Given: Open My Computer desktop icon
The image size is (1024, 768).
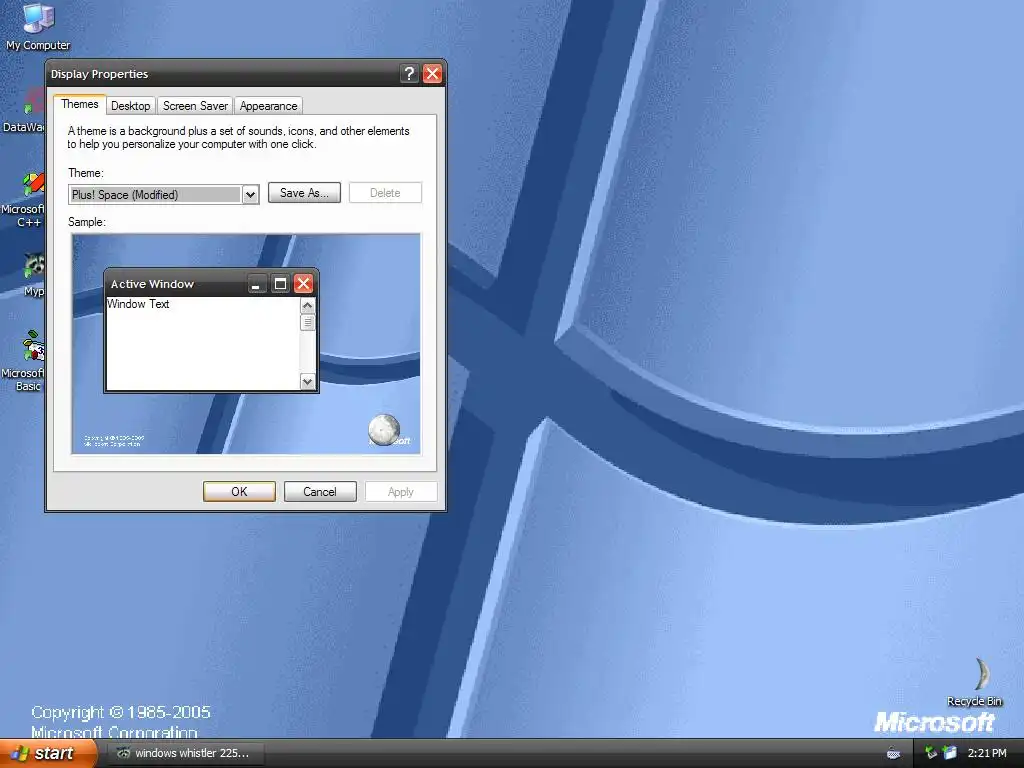Looking at the screenshot, I should tap(37, 26).
